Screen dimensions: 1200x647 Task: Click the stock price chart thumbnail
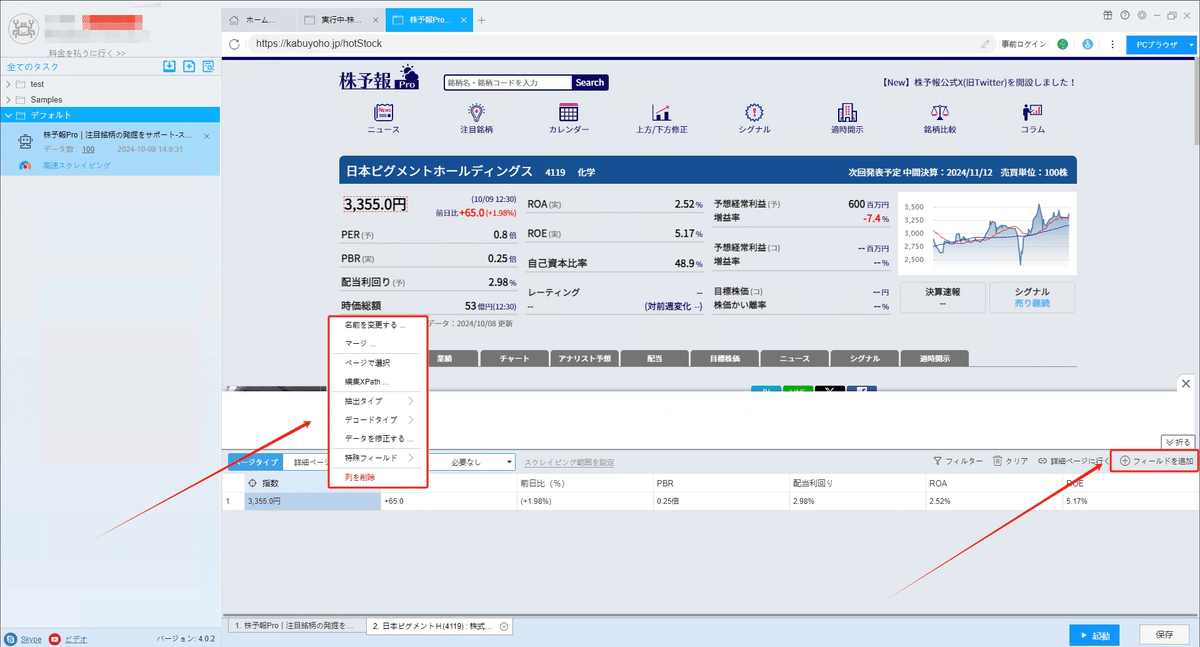(x=985, y=234)
